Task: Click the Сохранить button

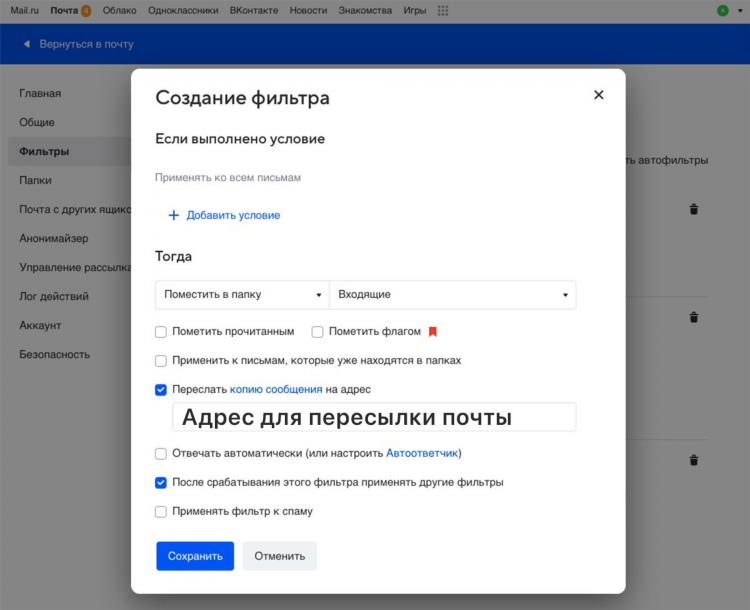Action: click(195, 556)
